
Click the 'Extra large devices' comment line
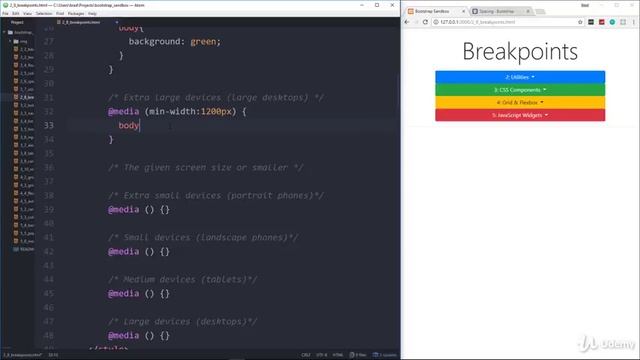(216, 98)
